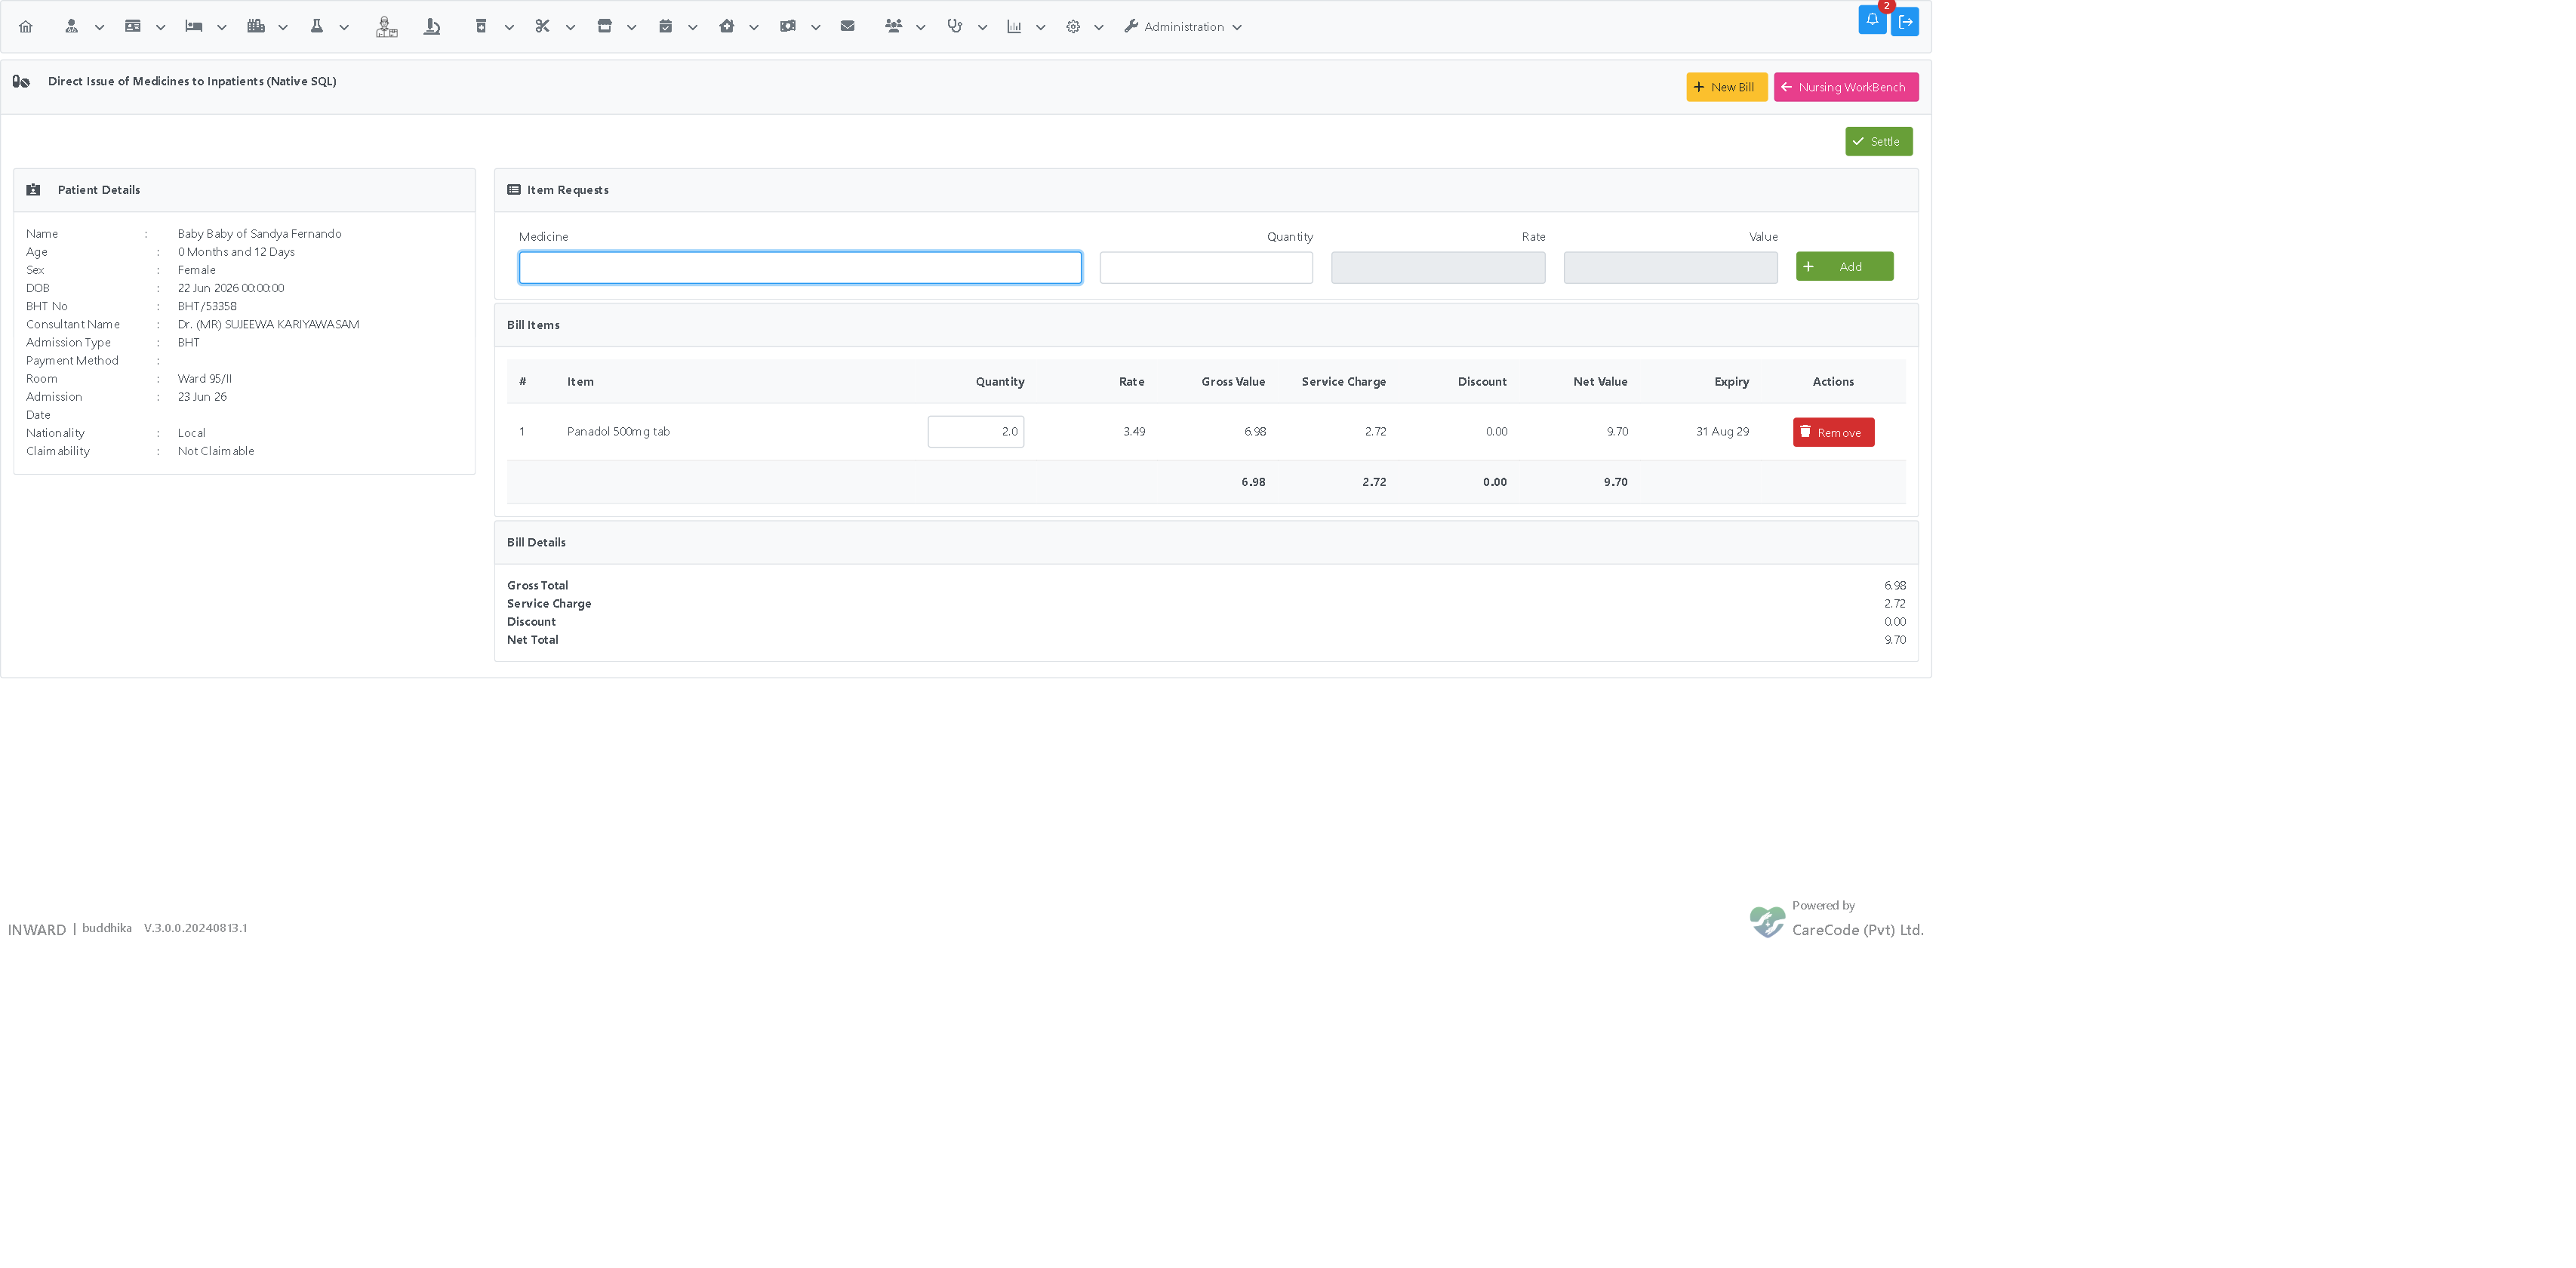Click the rate '3.49' in Panadol row
Screen dimensions: 2576x1268
(1133, 432)
